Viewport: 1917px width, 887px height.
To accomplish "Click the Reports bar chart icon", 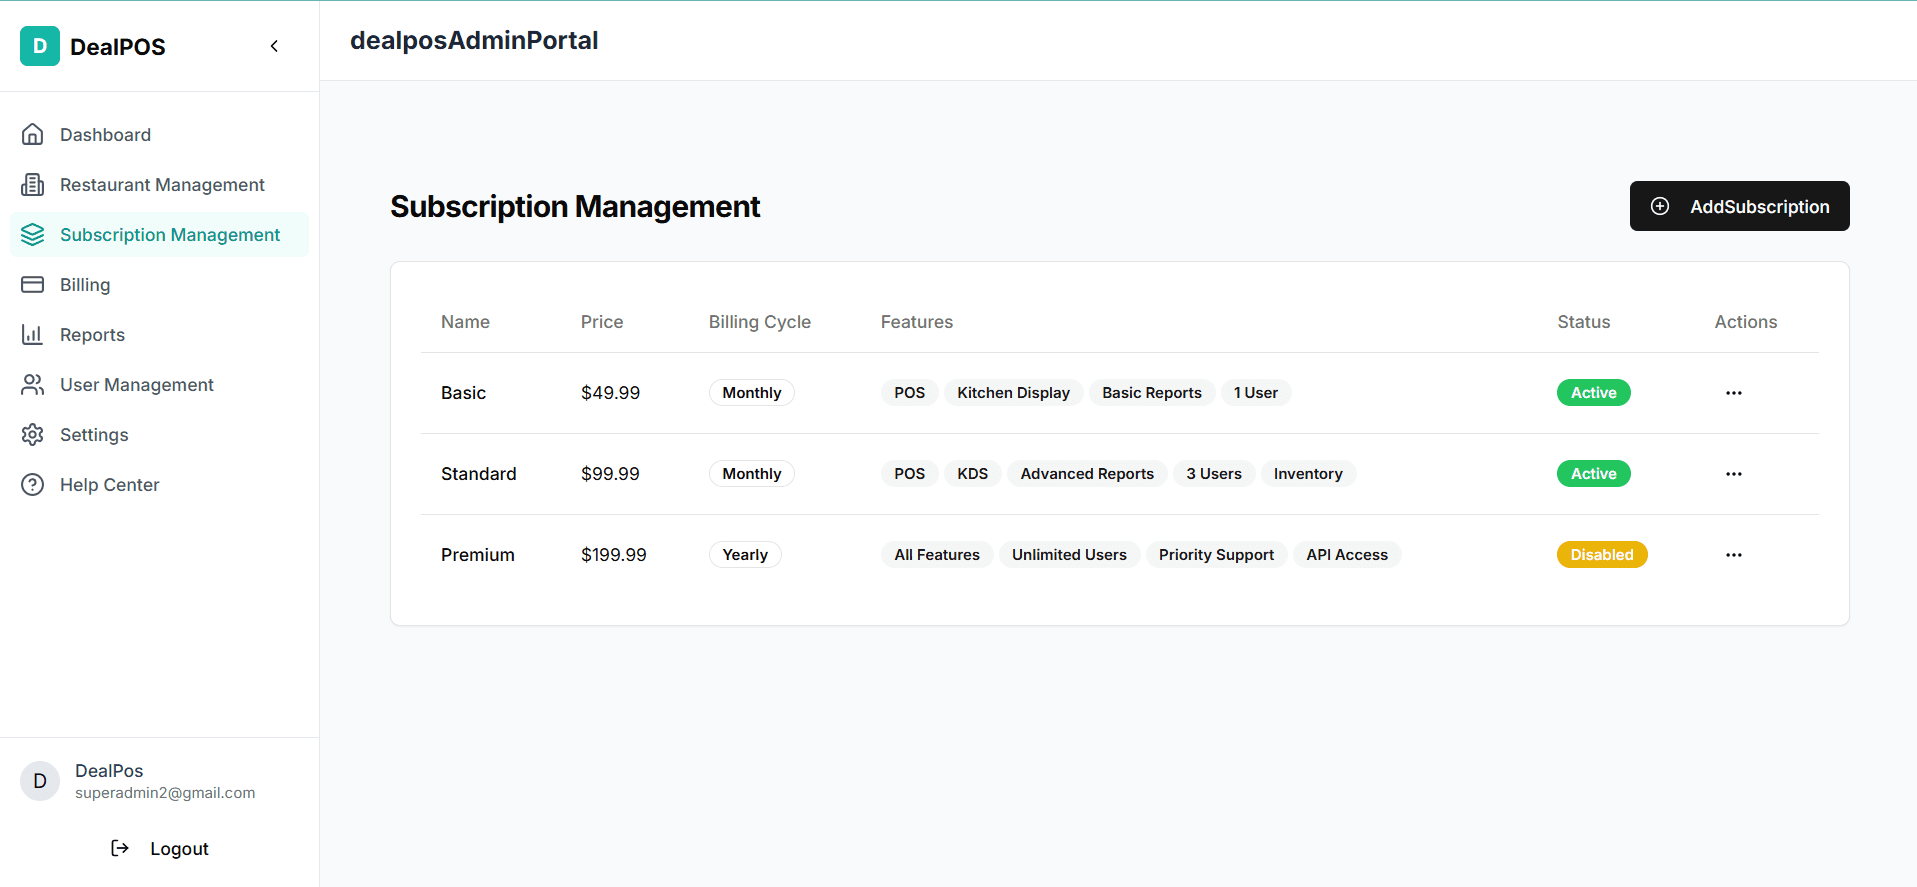I will (33, 334).
